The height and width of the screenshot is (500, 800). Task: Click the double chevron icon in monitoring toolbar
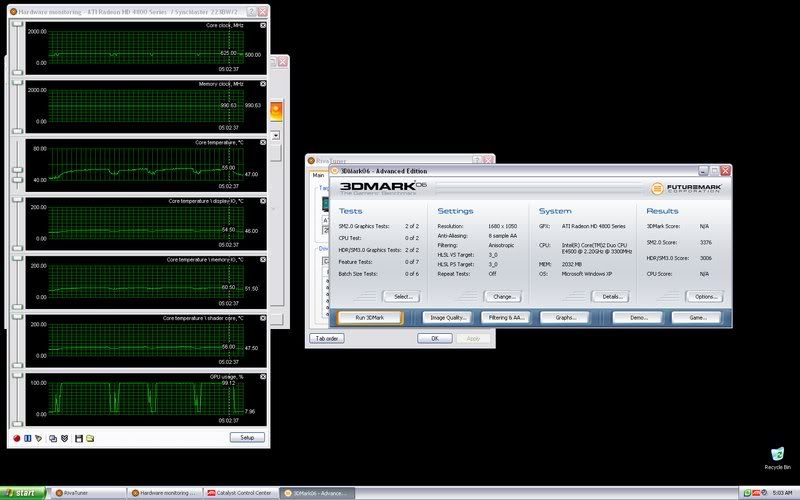64,438
